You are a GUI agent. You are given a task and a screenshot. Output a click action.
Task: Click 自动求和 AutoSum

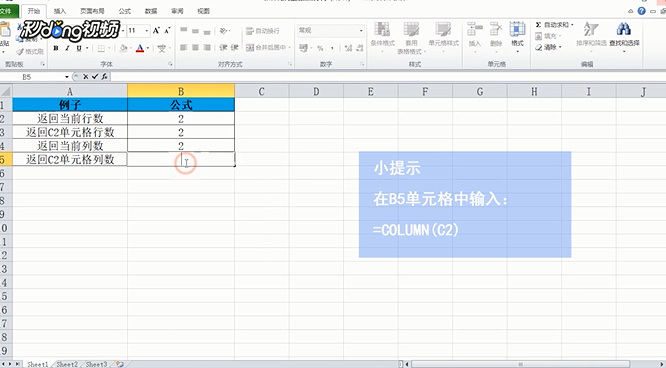552,25
